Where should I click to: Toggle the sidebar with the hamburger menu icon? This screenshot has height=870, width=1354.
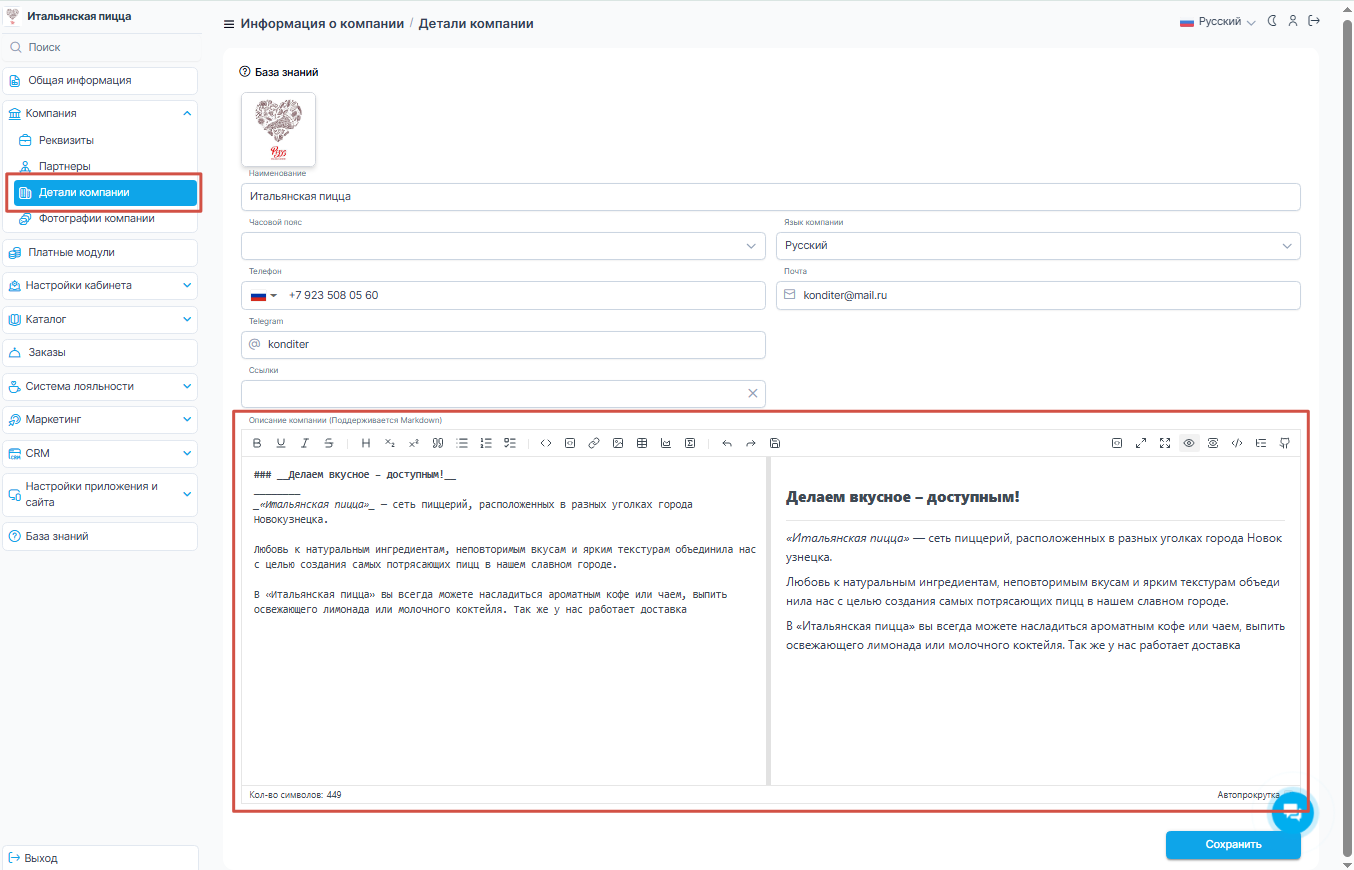[x=229, y=24]
